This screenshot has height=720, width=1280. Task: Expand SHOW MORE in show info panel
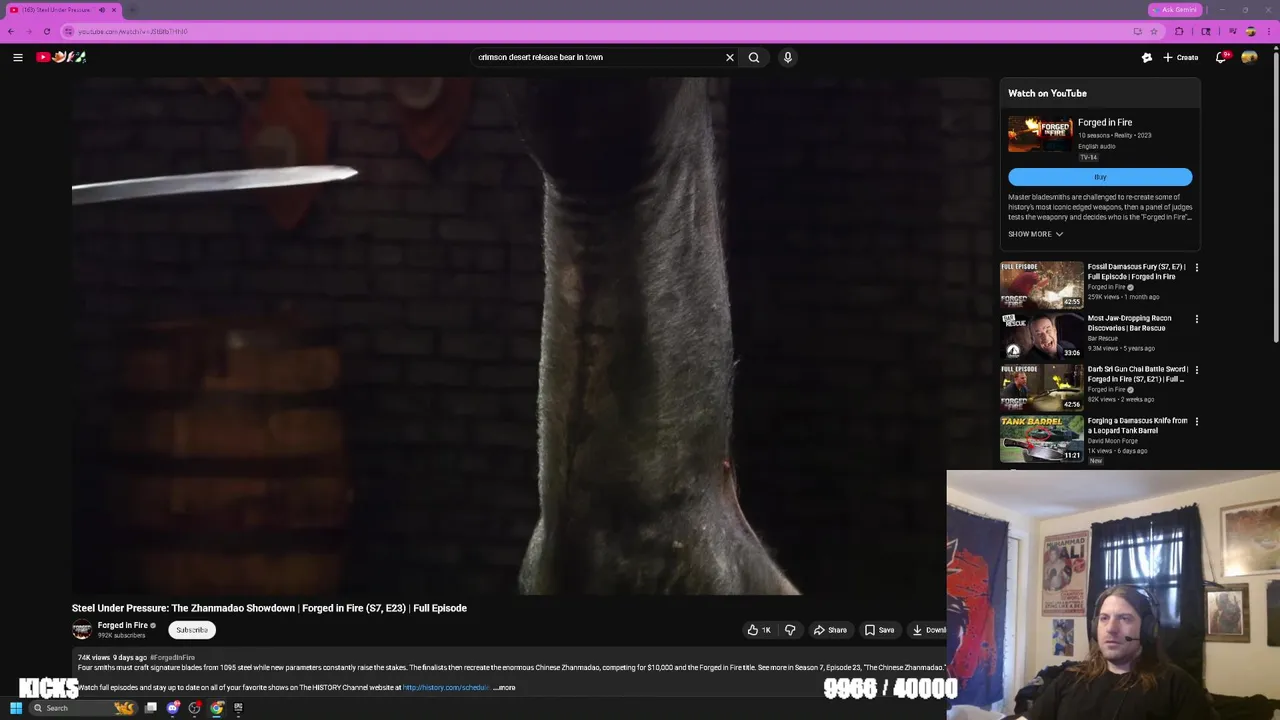[1035, 234]
